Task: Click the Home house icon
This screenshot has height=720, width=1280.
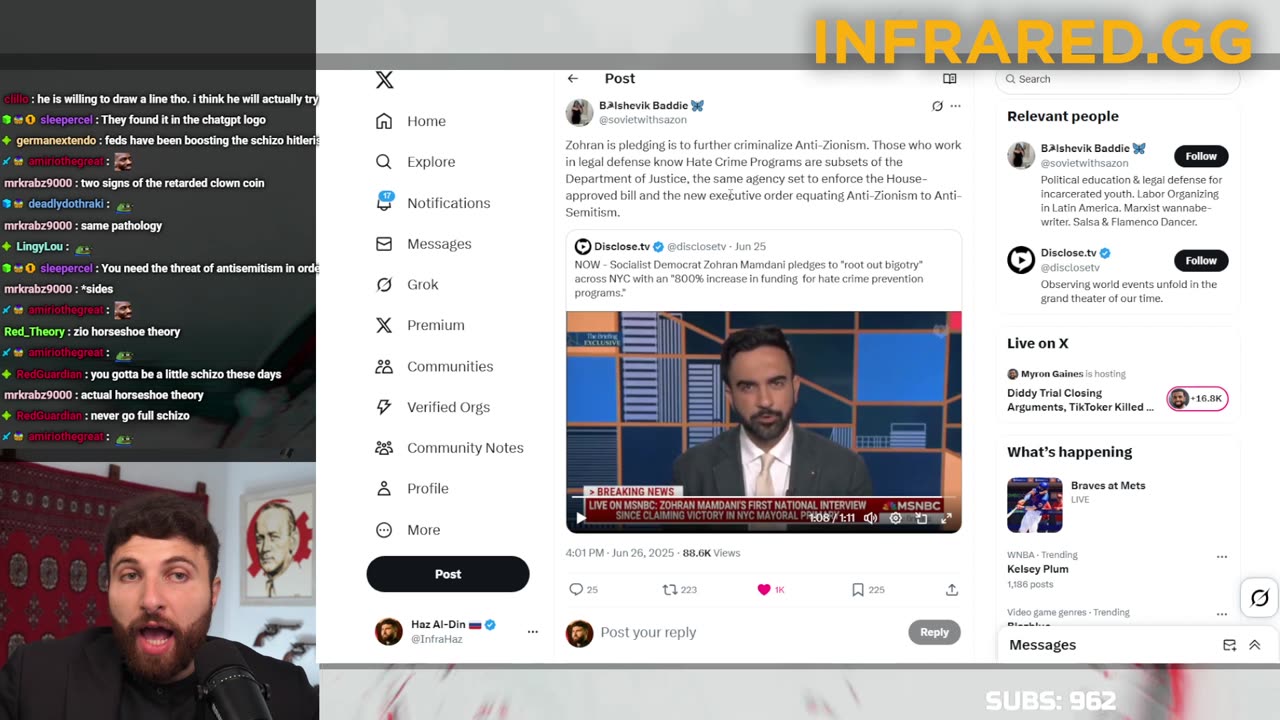Action: click(384, 121)
